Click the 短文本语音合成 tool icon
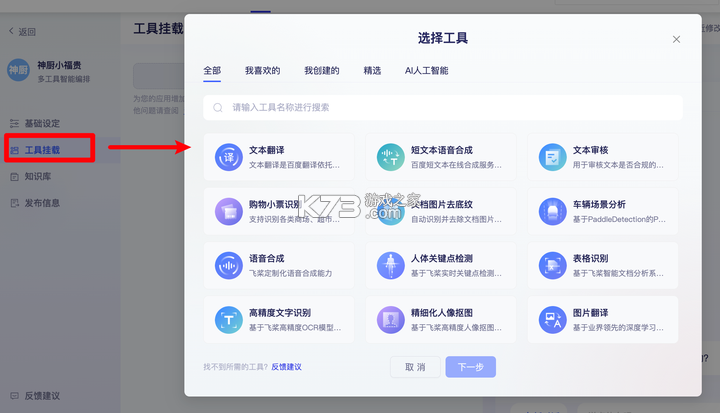This screenshot has height=413, width=720. pos(390,157)
